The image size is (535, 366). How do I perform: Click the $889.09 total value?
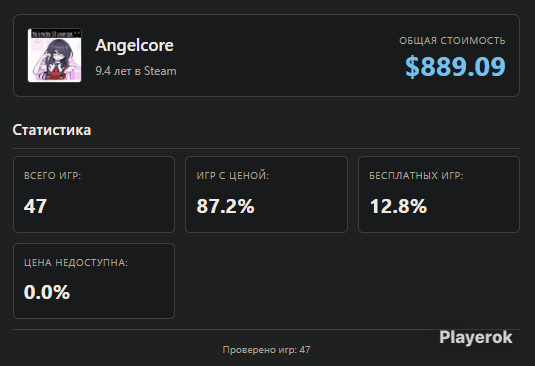[x=455, y=66]
